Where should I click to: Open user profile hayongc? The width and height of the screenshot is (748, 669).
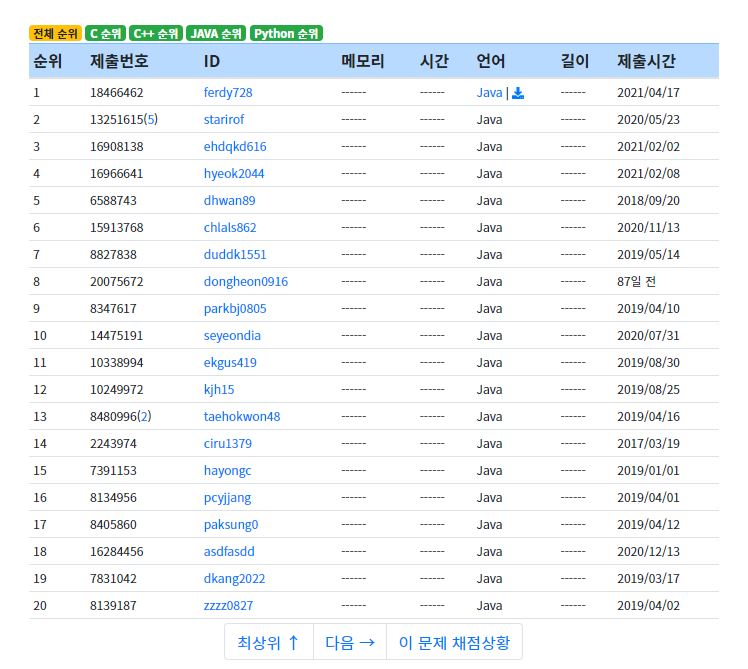tap(227, 470)
